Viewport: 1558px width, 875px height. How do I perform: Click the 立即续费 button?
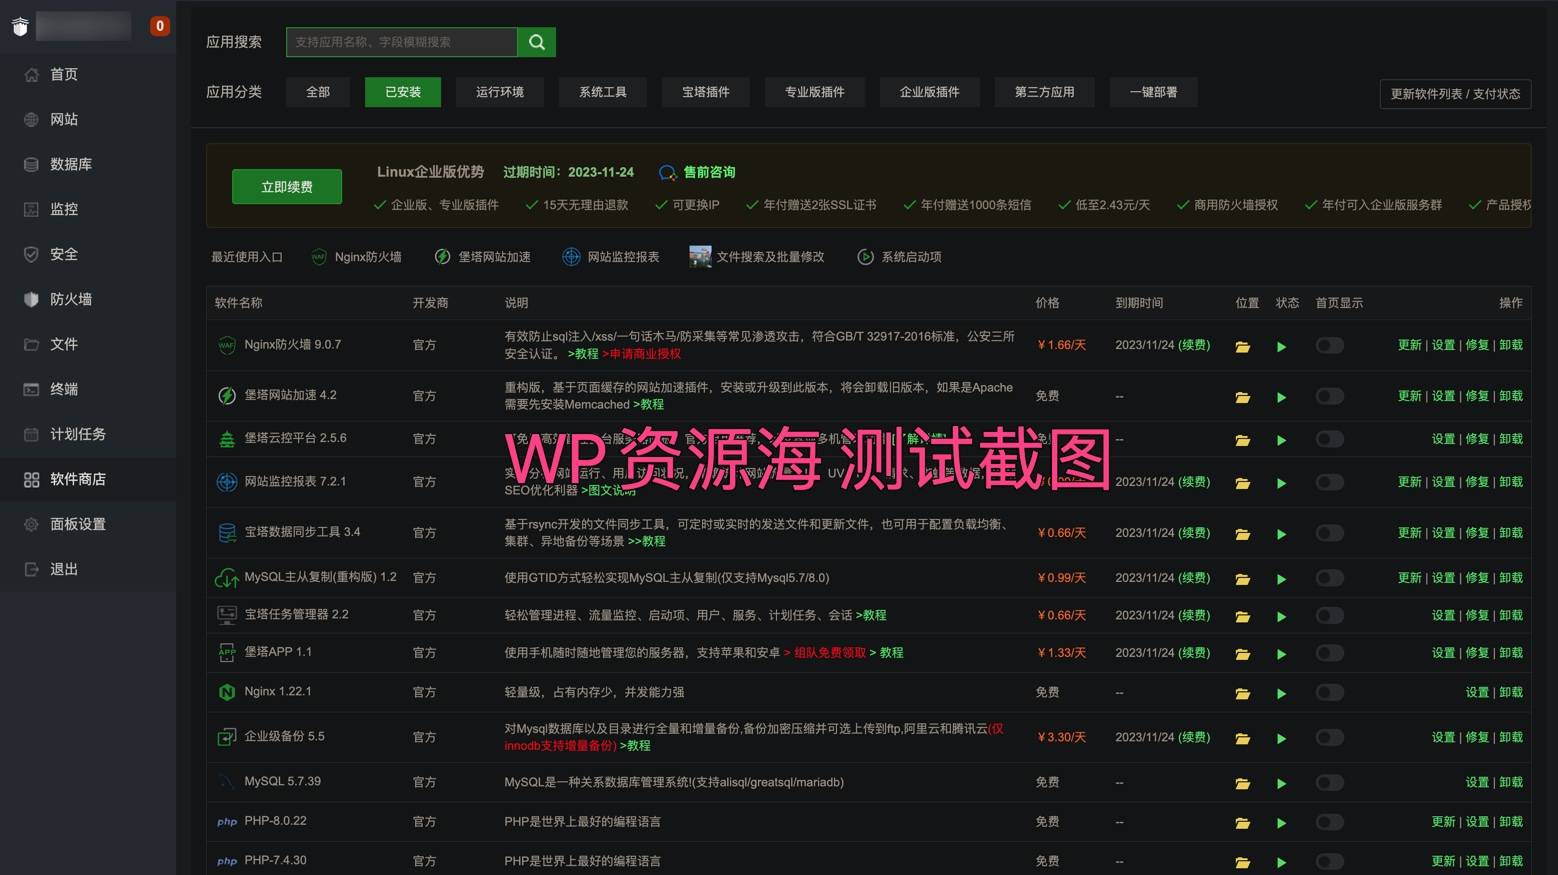pyautogui.click(x=287, y=187)
